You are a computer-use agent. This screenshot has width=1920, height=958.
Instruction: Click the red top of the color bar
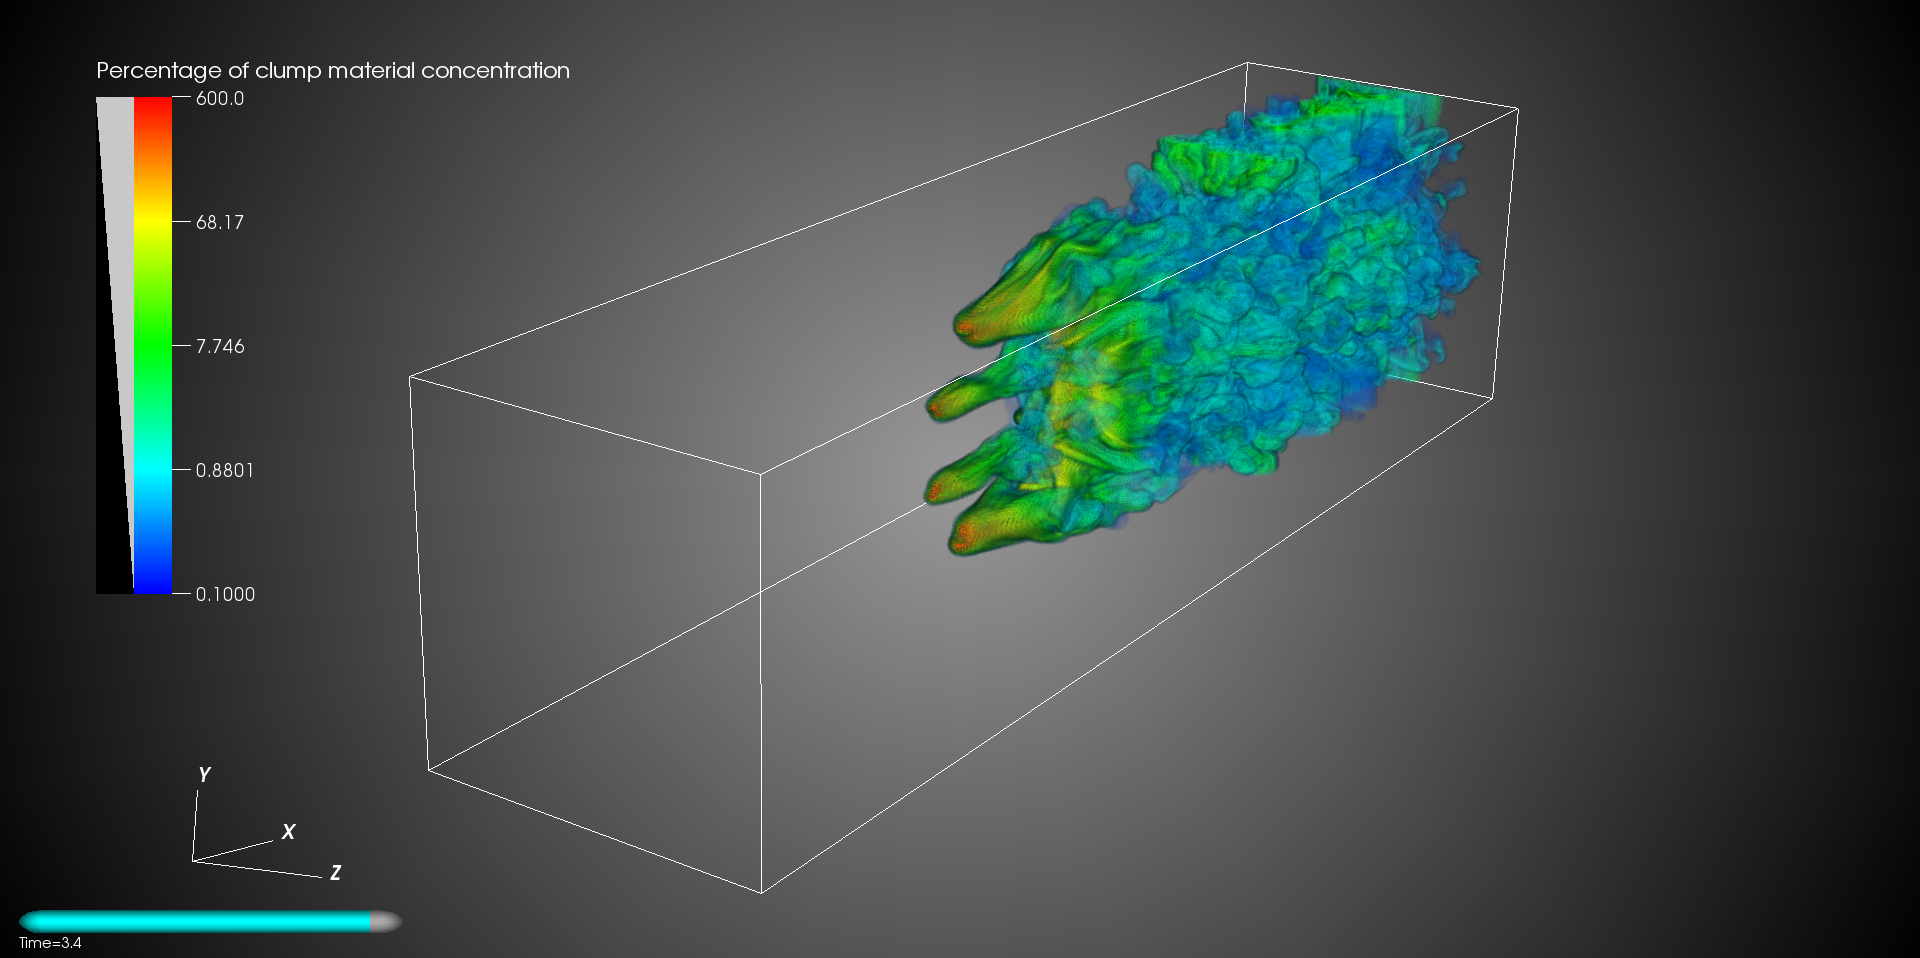tap(152, 108)
